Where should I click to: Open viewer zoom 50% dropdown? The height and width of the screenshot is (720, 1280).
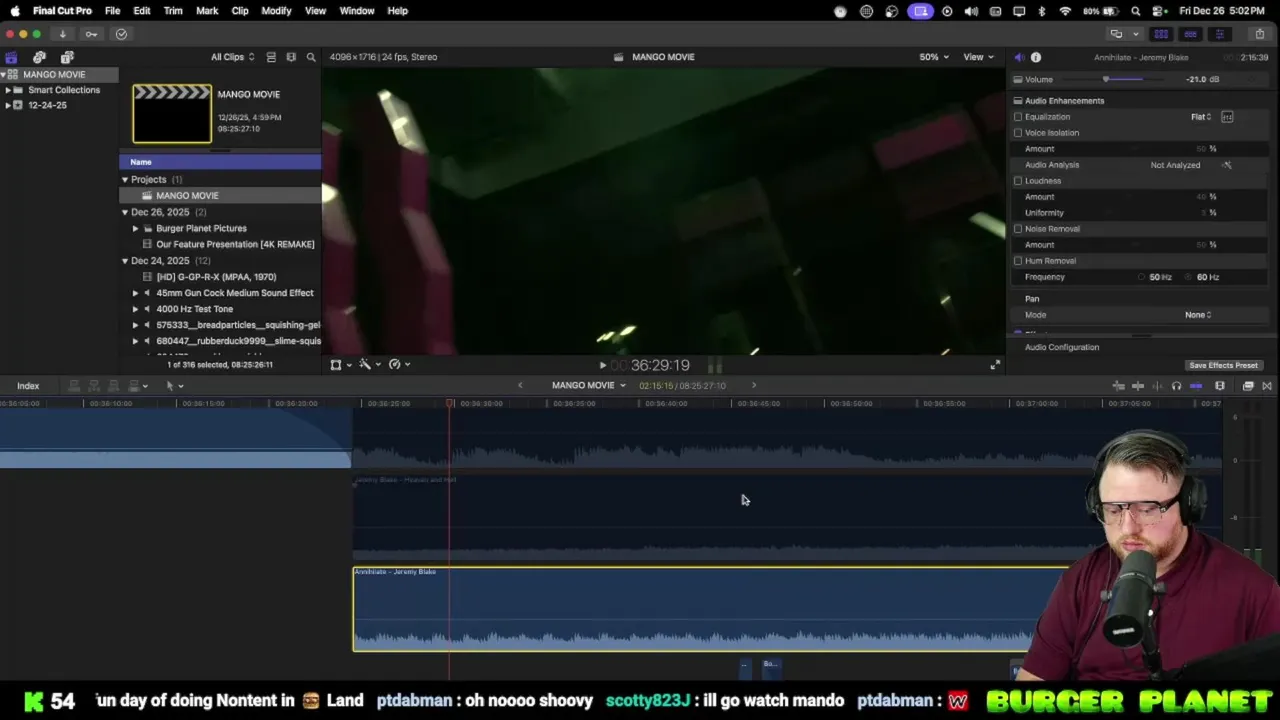click(934, 57)
